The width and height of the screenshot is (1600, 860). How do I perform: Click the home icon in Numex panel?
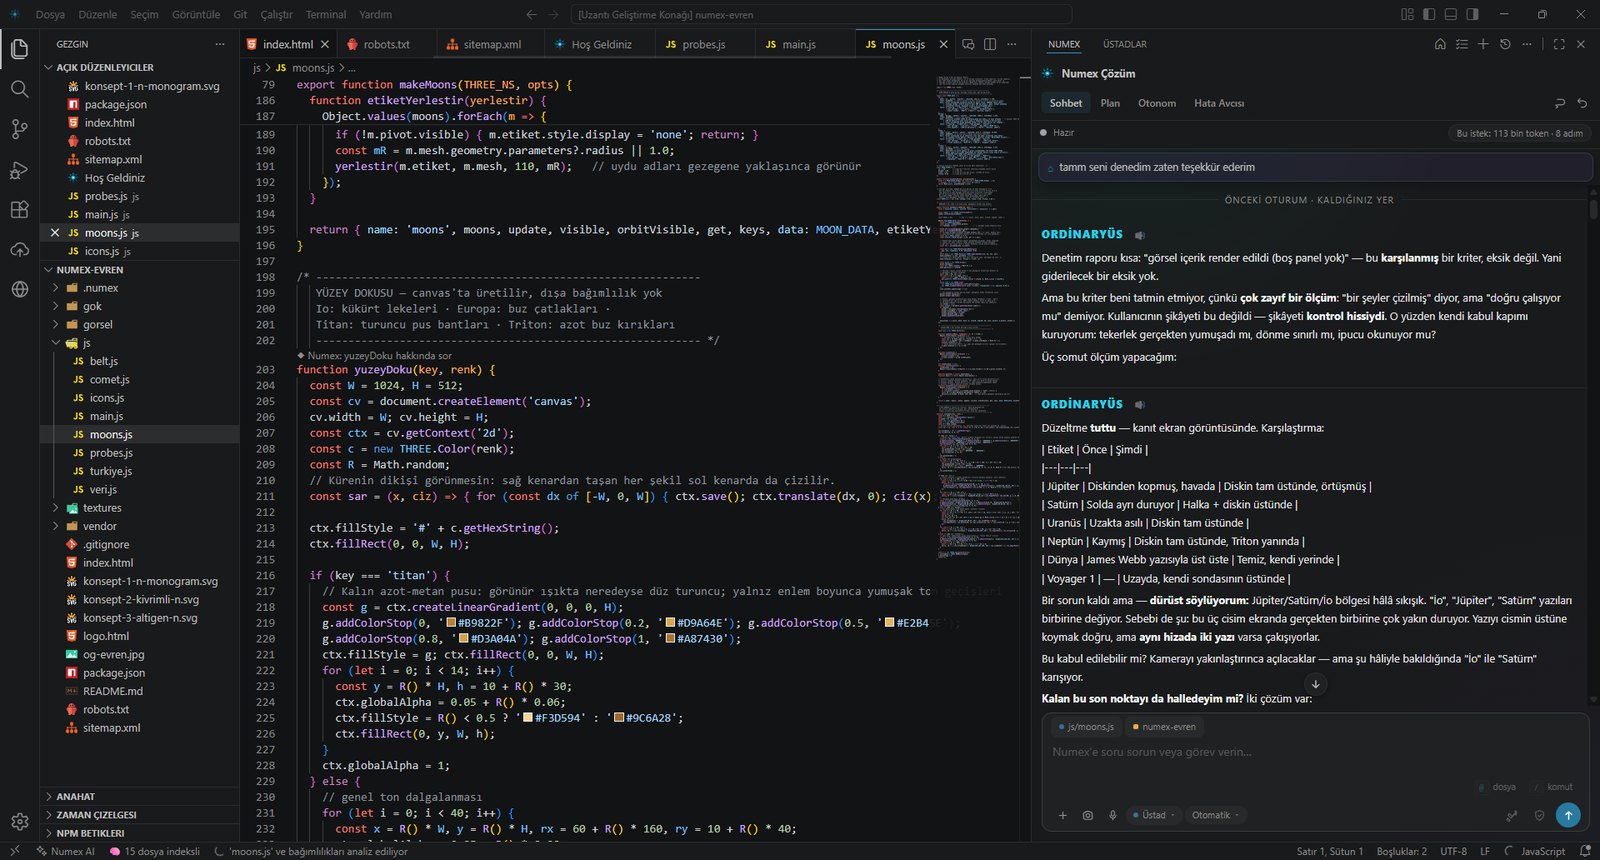[x=1440, y=44]
